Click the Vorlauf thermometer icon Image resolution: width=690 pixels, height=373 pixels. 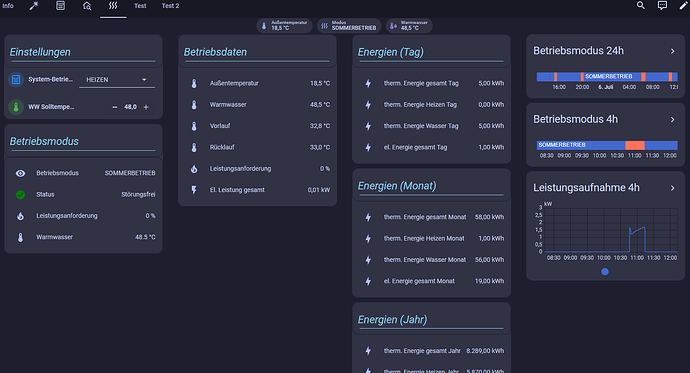(194, 126)
